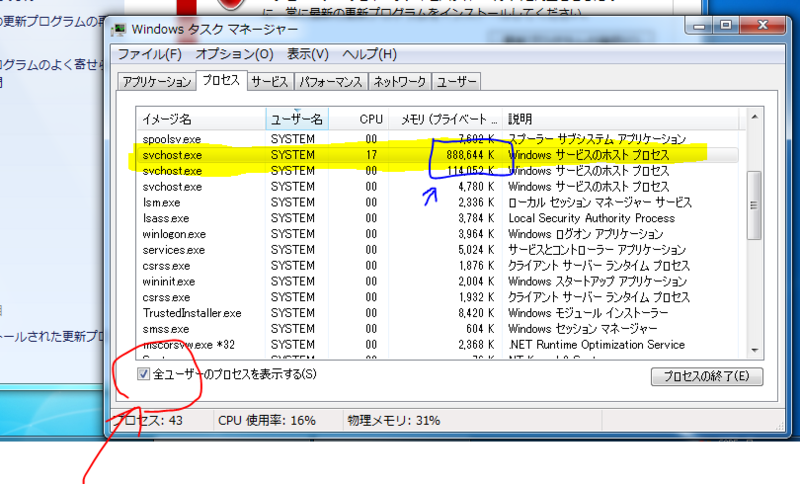The image size is (800, 484).
Task: Show the ユーザー tab
Action: coord(456,82)
